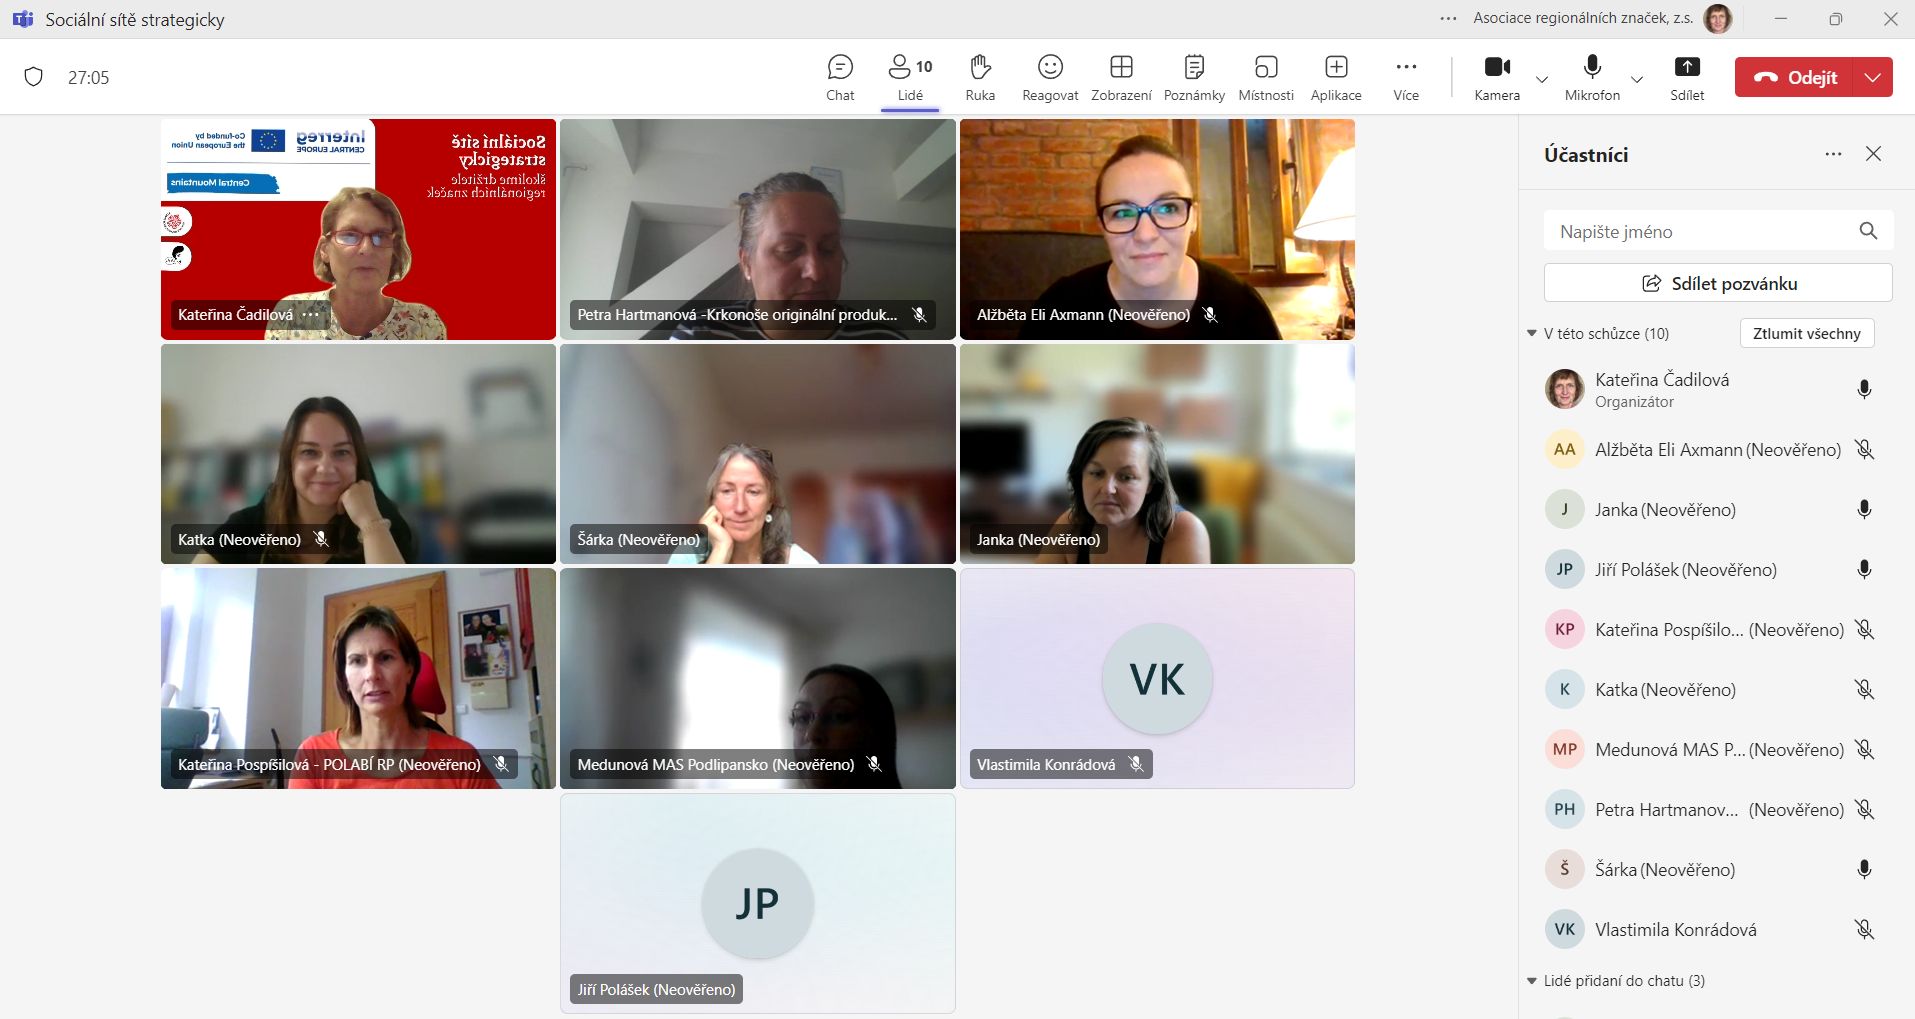Toggle Alžběta Eli Axmann mic in list

click(x=1864, y=449)
